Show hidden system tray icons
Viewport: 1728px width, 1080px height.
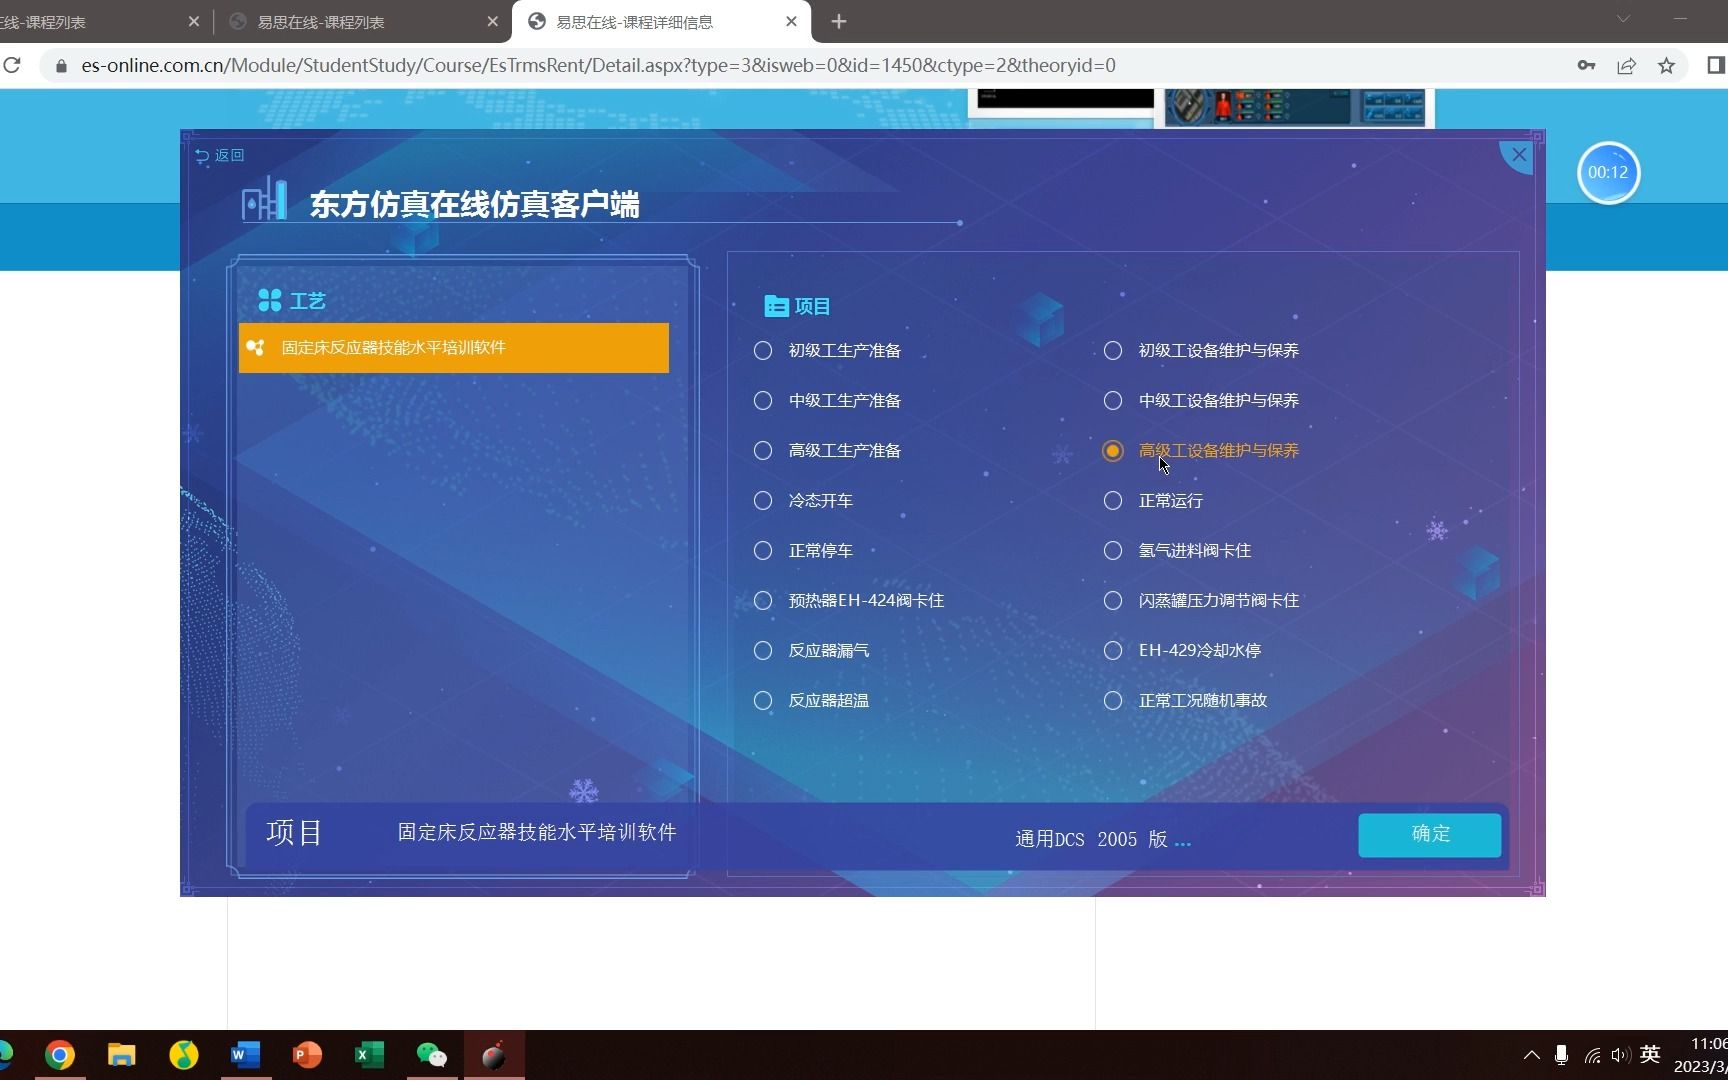click(x=1532, y=1055)
